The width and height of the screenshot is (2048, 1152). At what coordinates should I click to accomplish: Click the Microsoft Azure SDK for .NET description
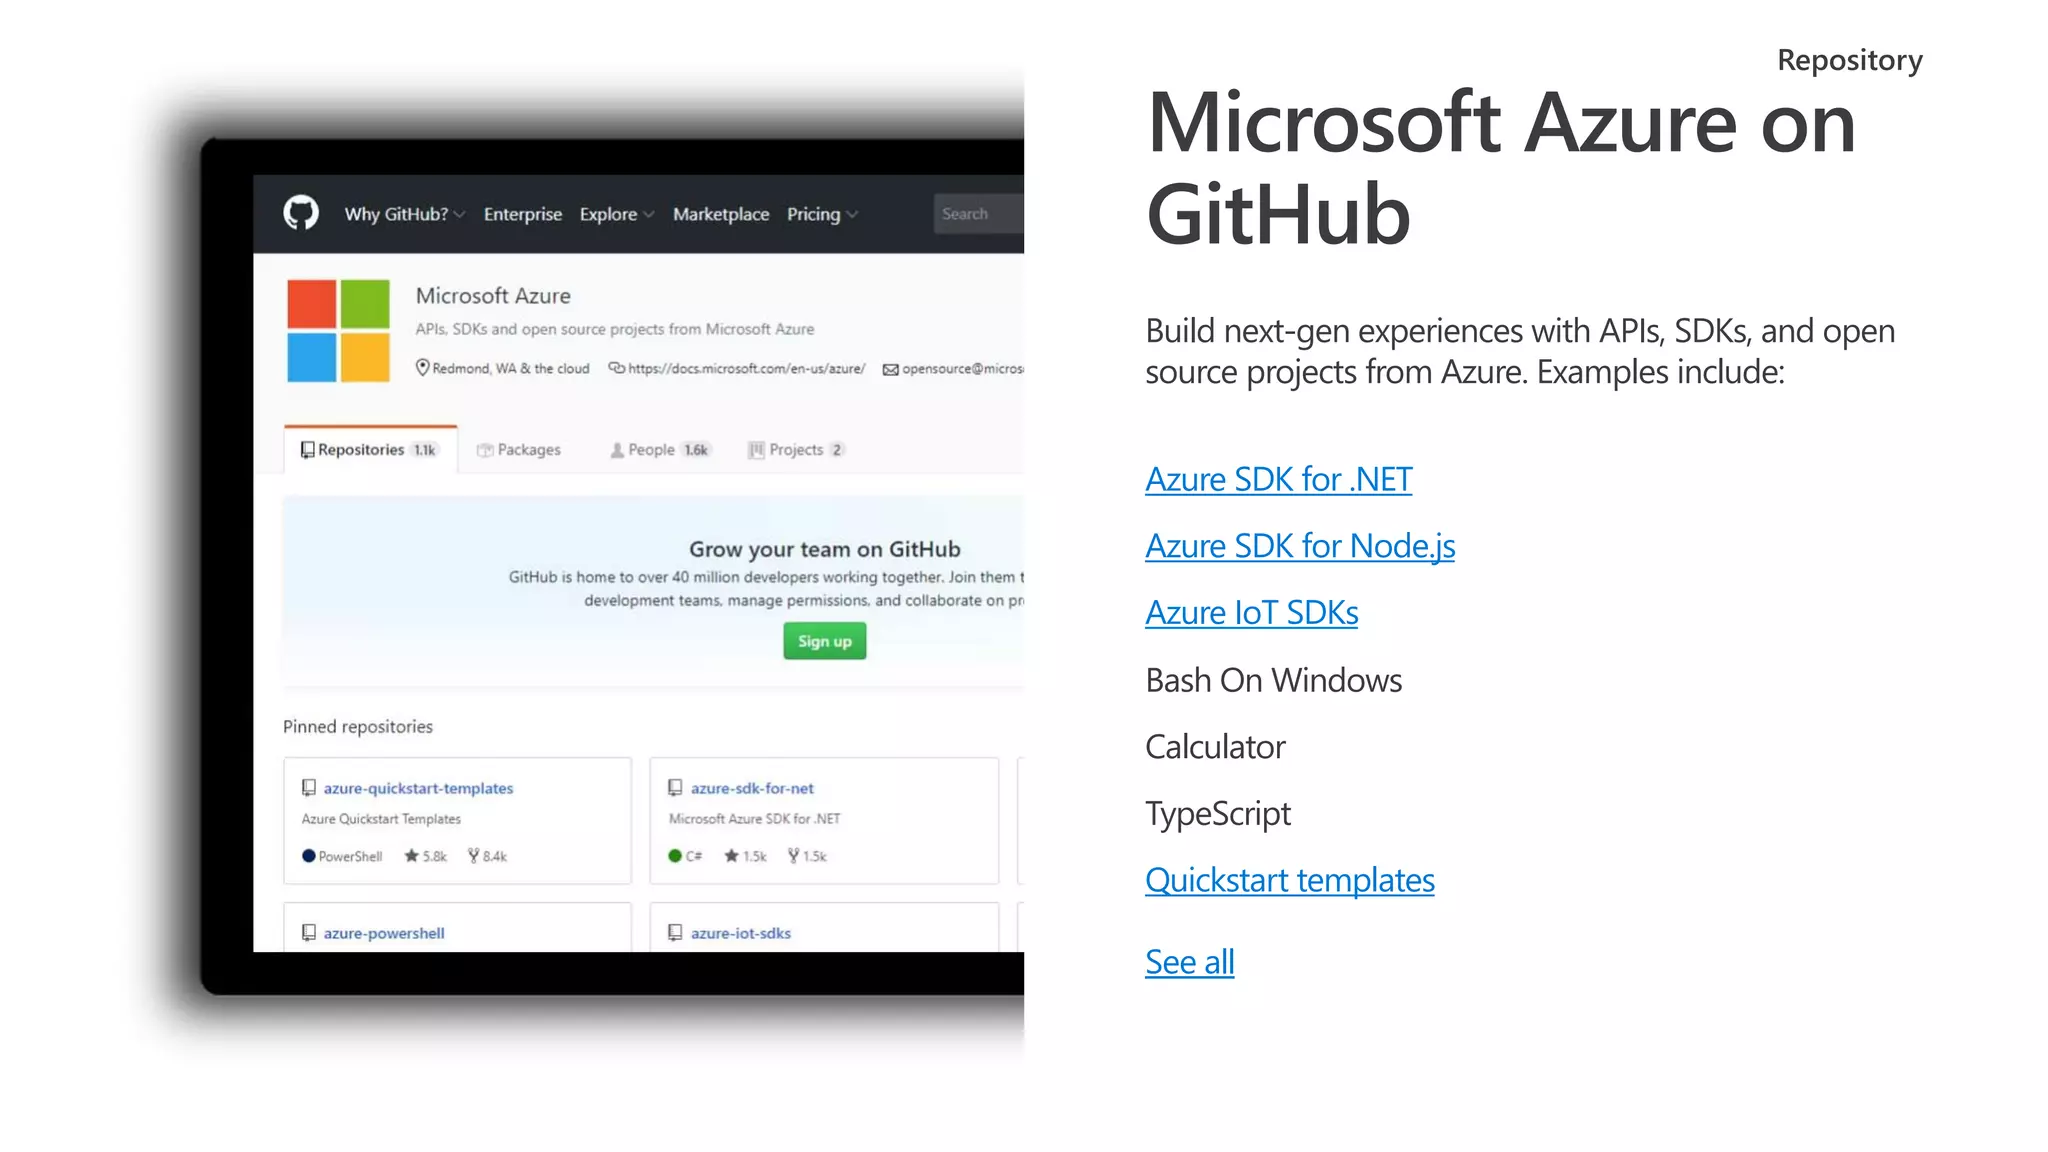[x=755, y=819]
